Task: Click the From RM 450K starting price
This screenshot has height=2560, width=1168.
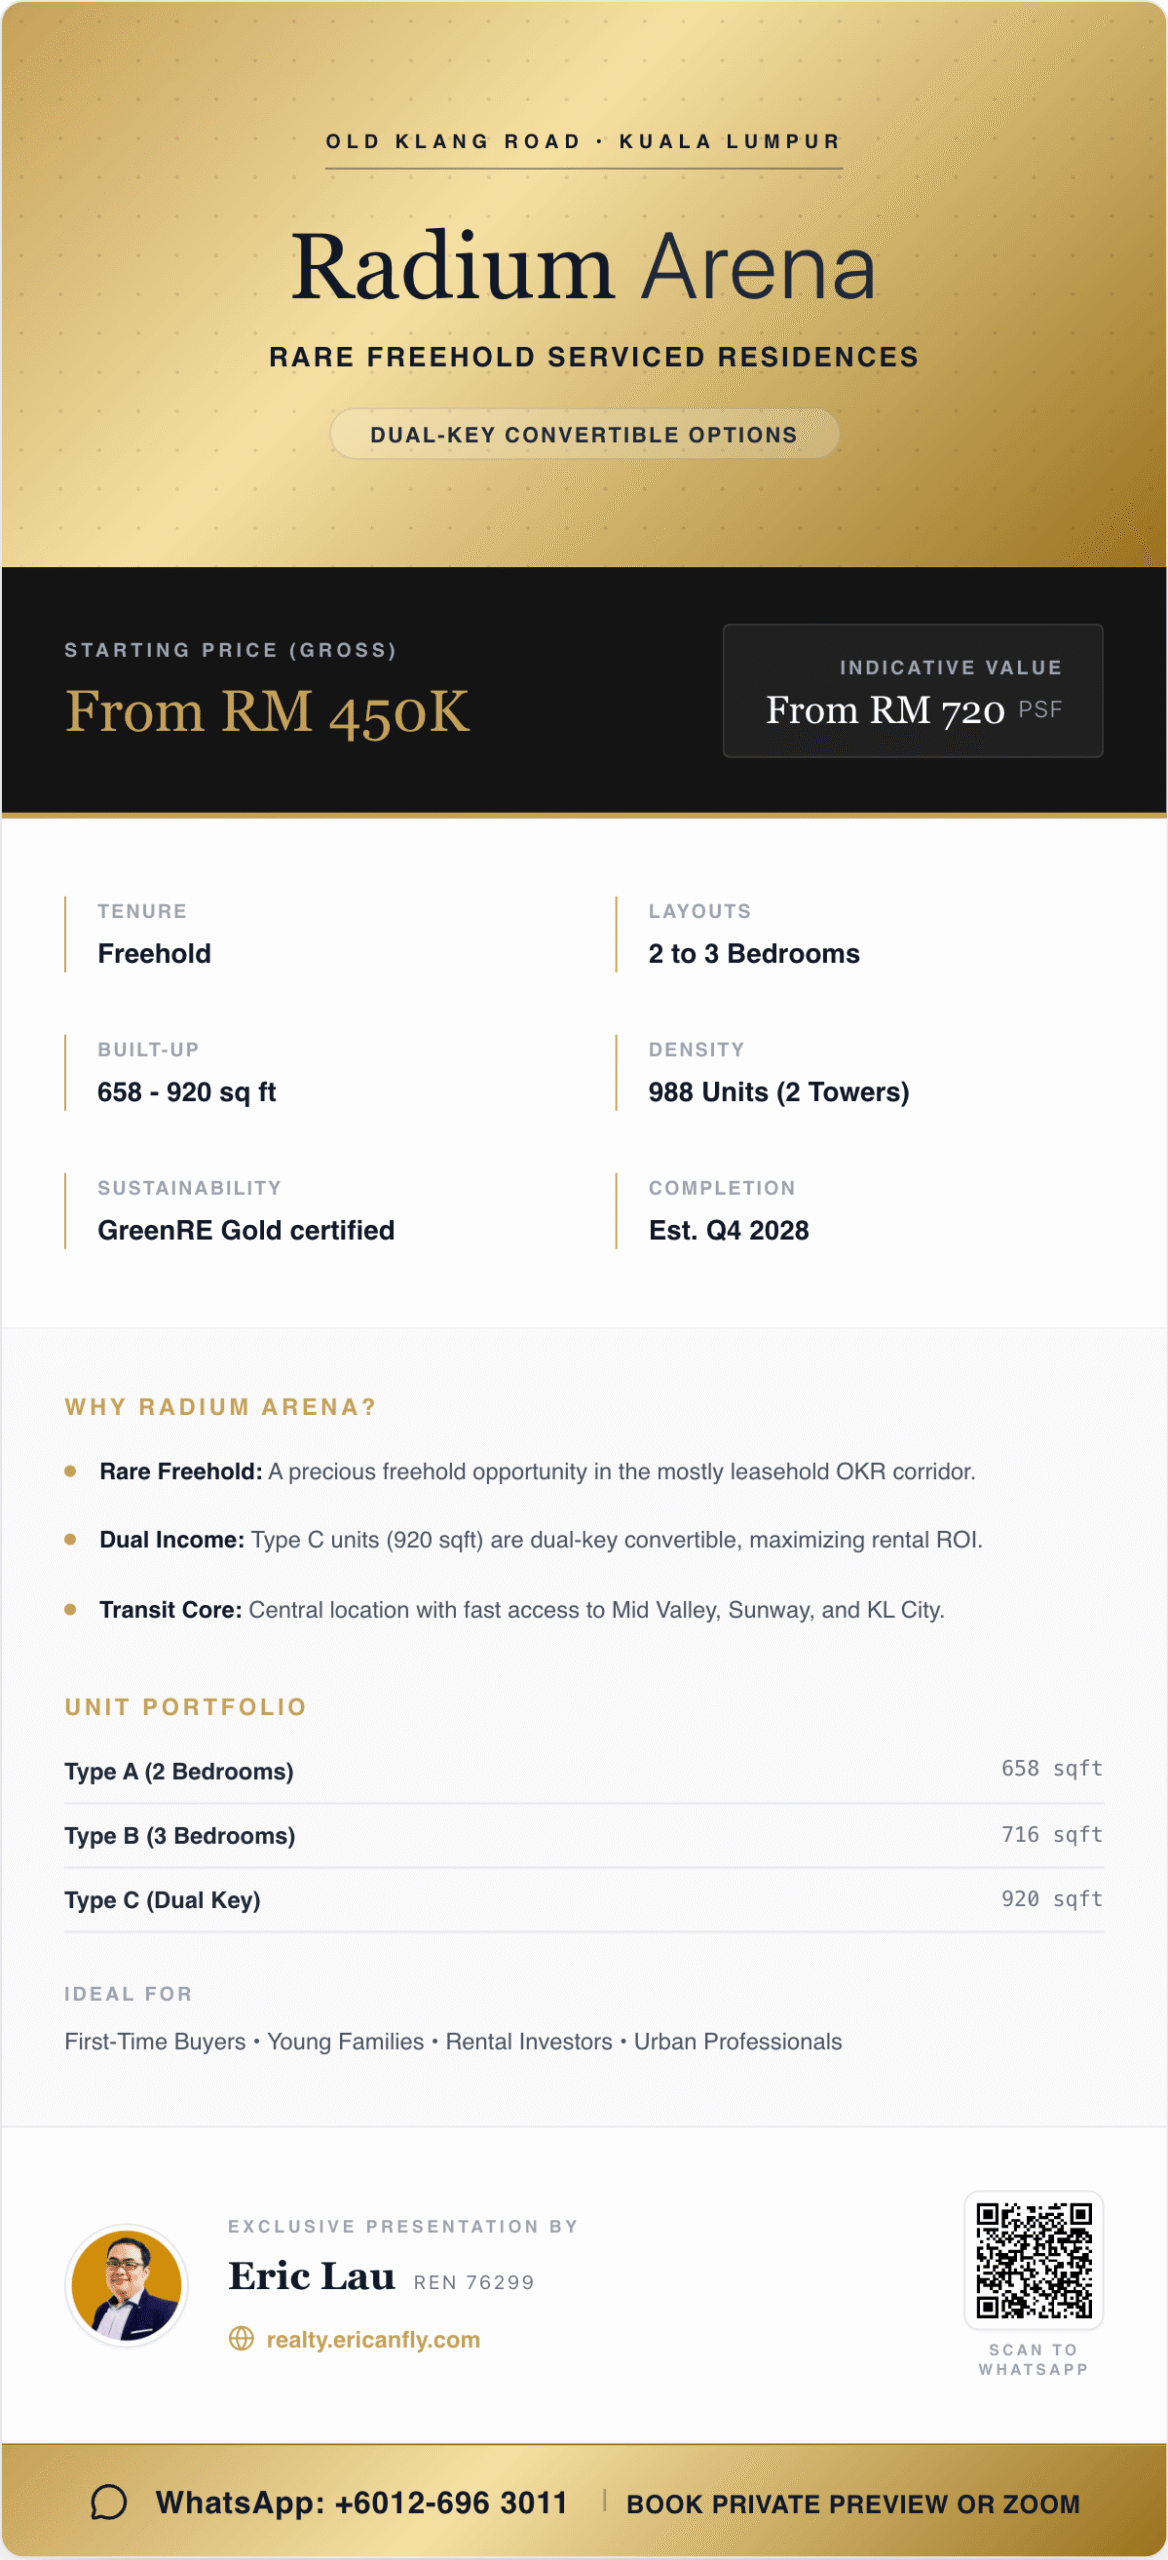Action: coord(267,712)
